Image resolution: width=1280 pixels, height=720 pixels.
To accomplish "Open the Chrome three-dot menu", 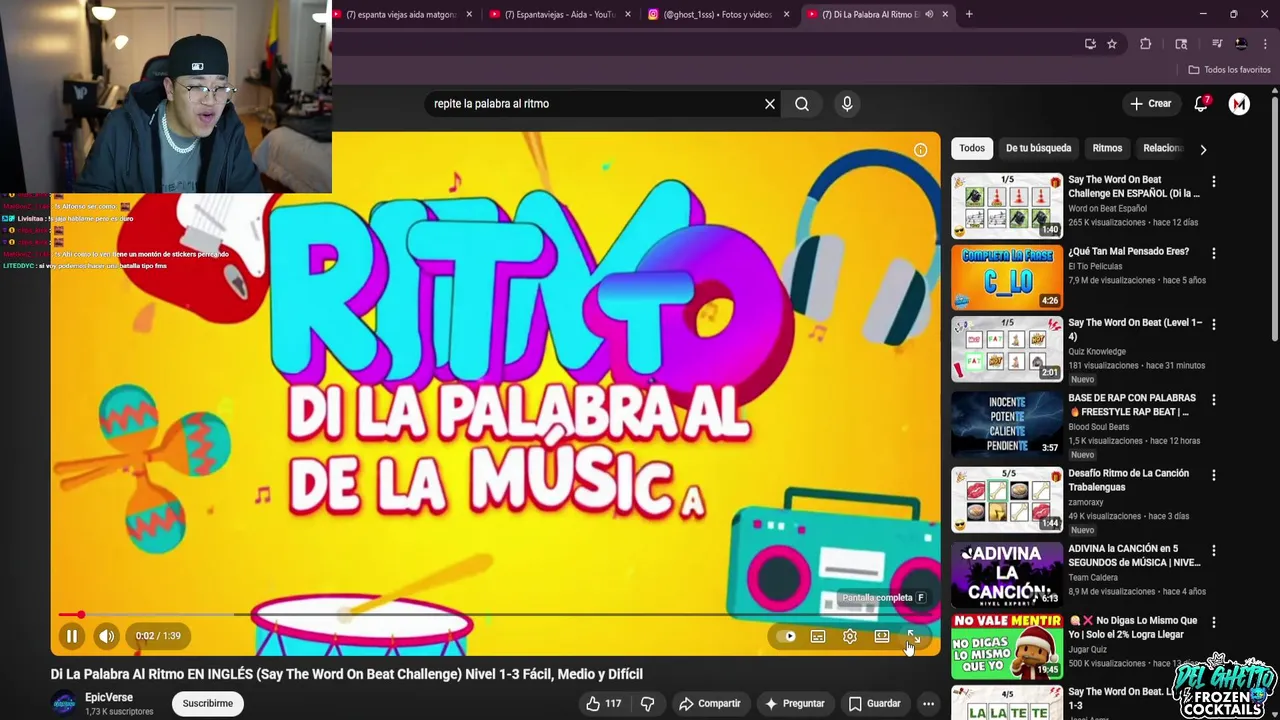I will click(1265, 44).
